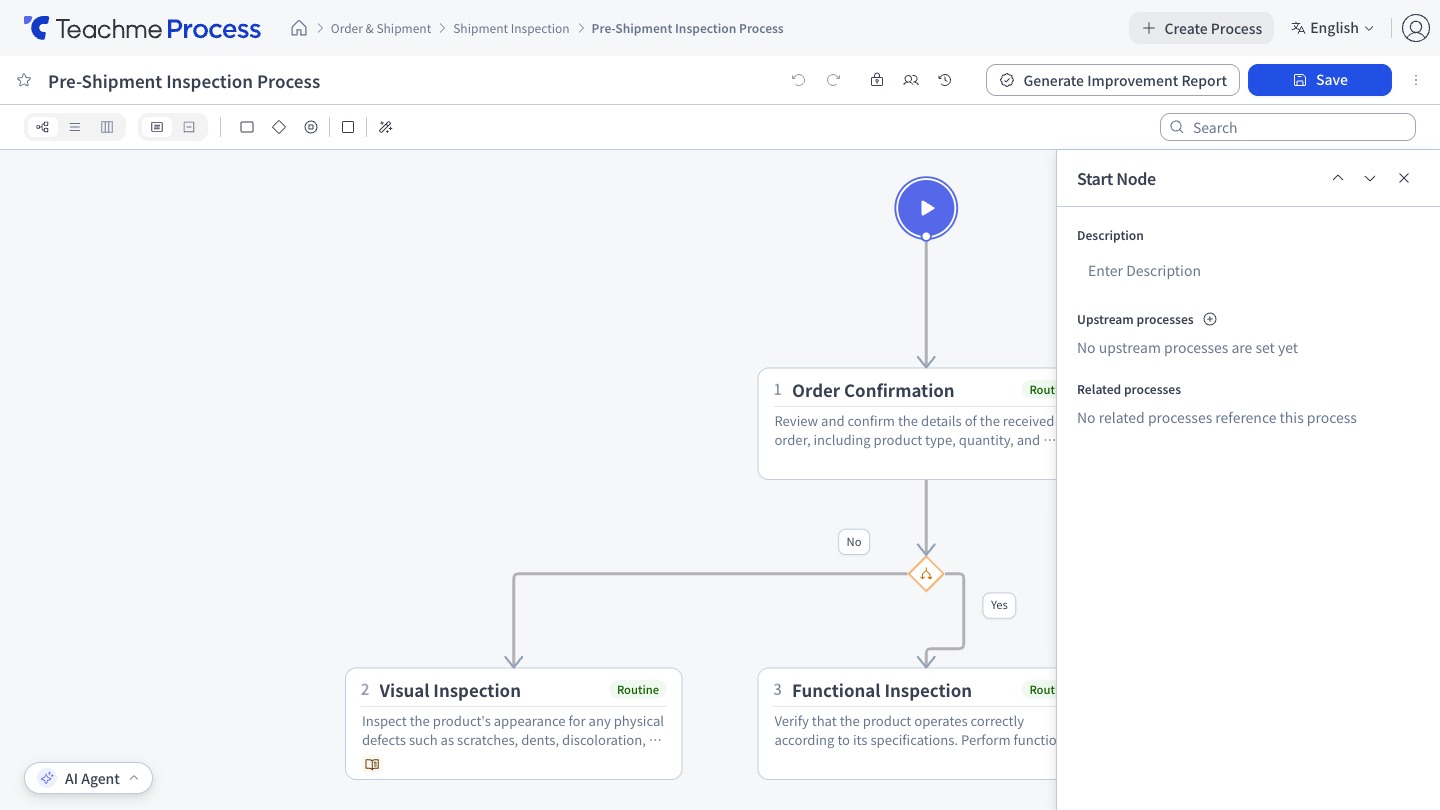
Task: Go to Teachme Process logo home
Action: pyautogui.click(x=142, y=28)
